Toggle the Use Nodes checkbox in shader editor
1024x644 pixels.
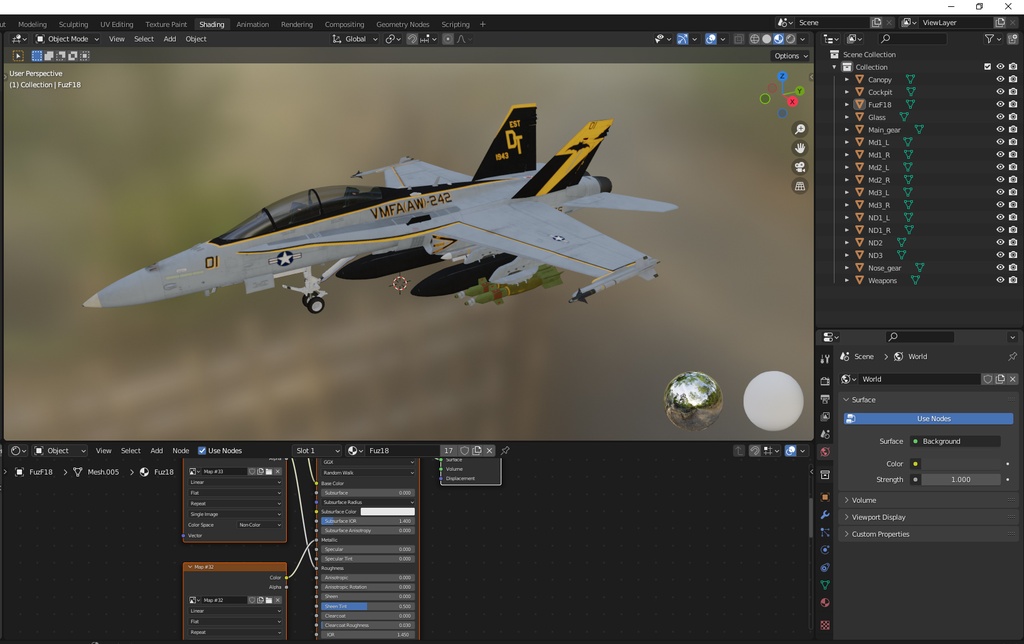[200, 450]
